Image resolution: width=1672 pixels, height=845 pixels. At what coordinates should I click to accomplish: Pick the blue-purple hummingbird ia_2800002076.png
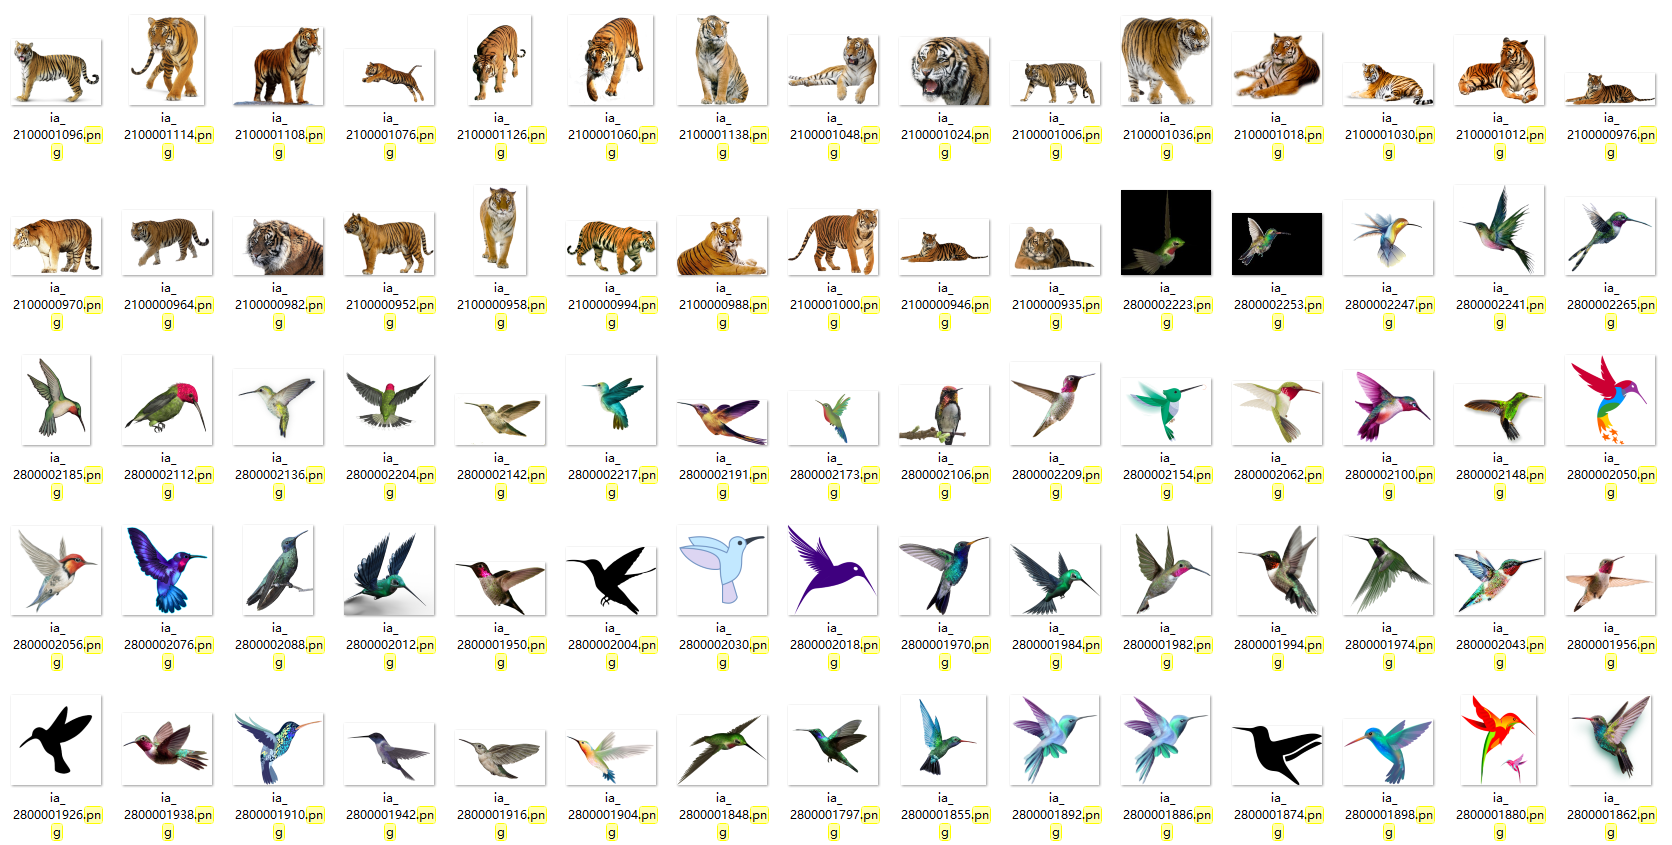click(x=167, y=570)
